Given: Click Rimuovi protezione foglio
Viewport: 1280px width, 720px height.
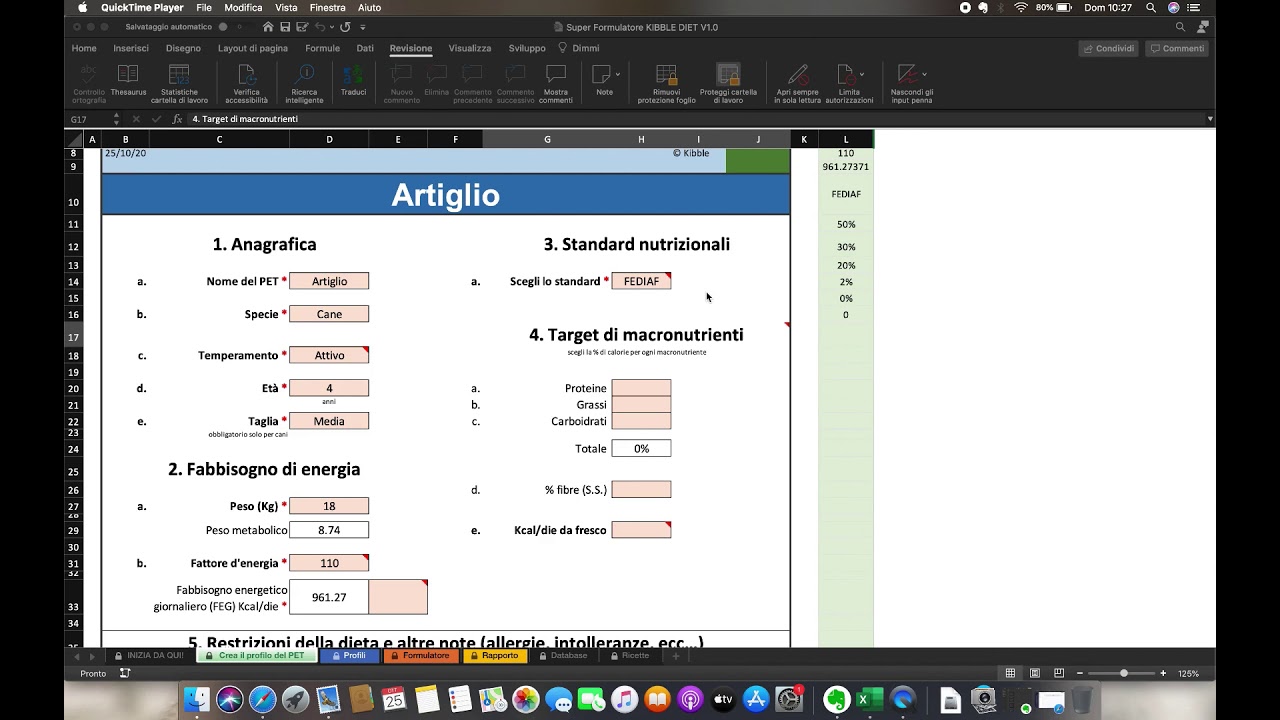Looking at the screenshot, I should click(667, 83).
